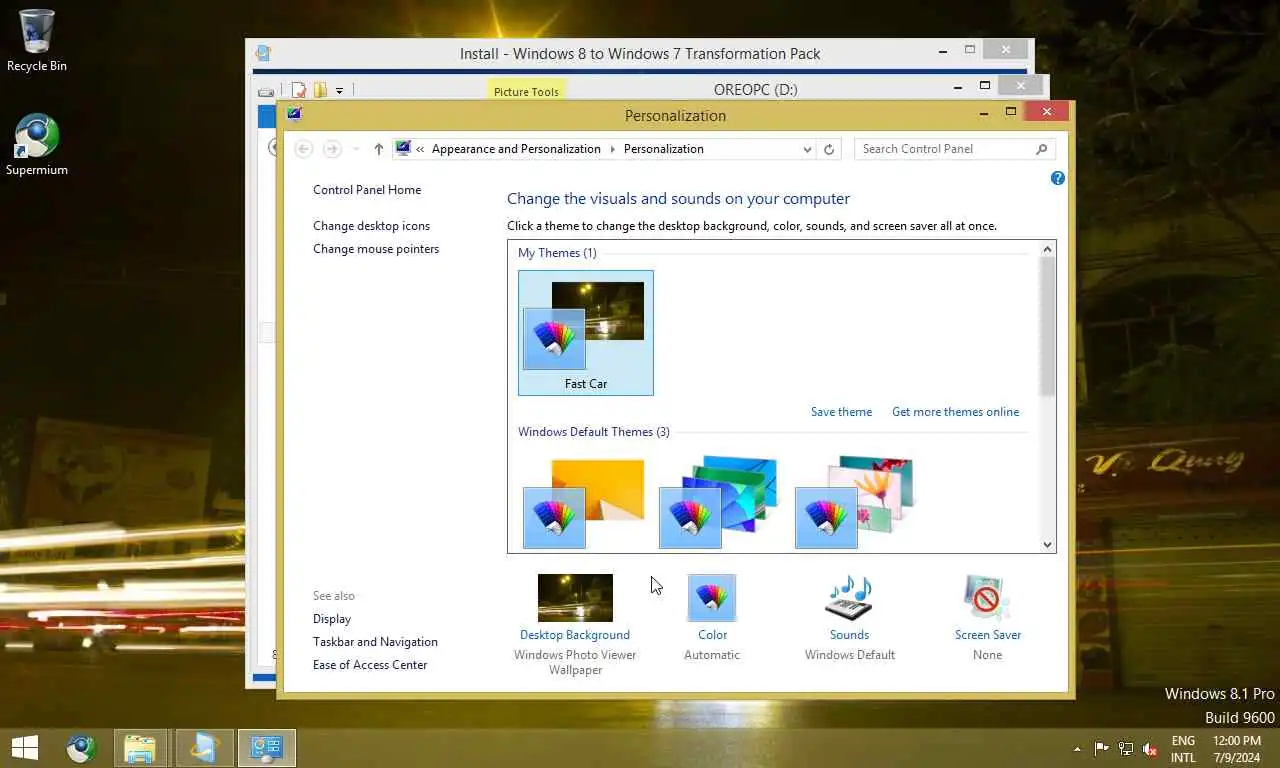
Task: Open Control Panel Home link
Action: pyautogui.click(x=367, y=190)
